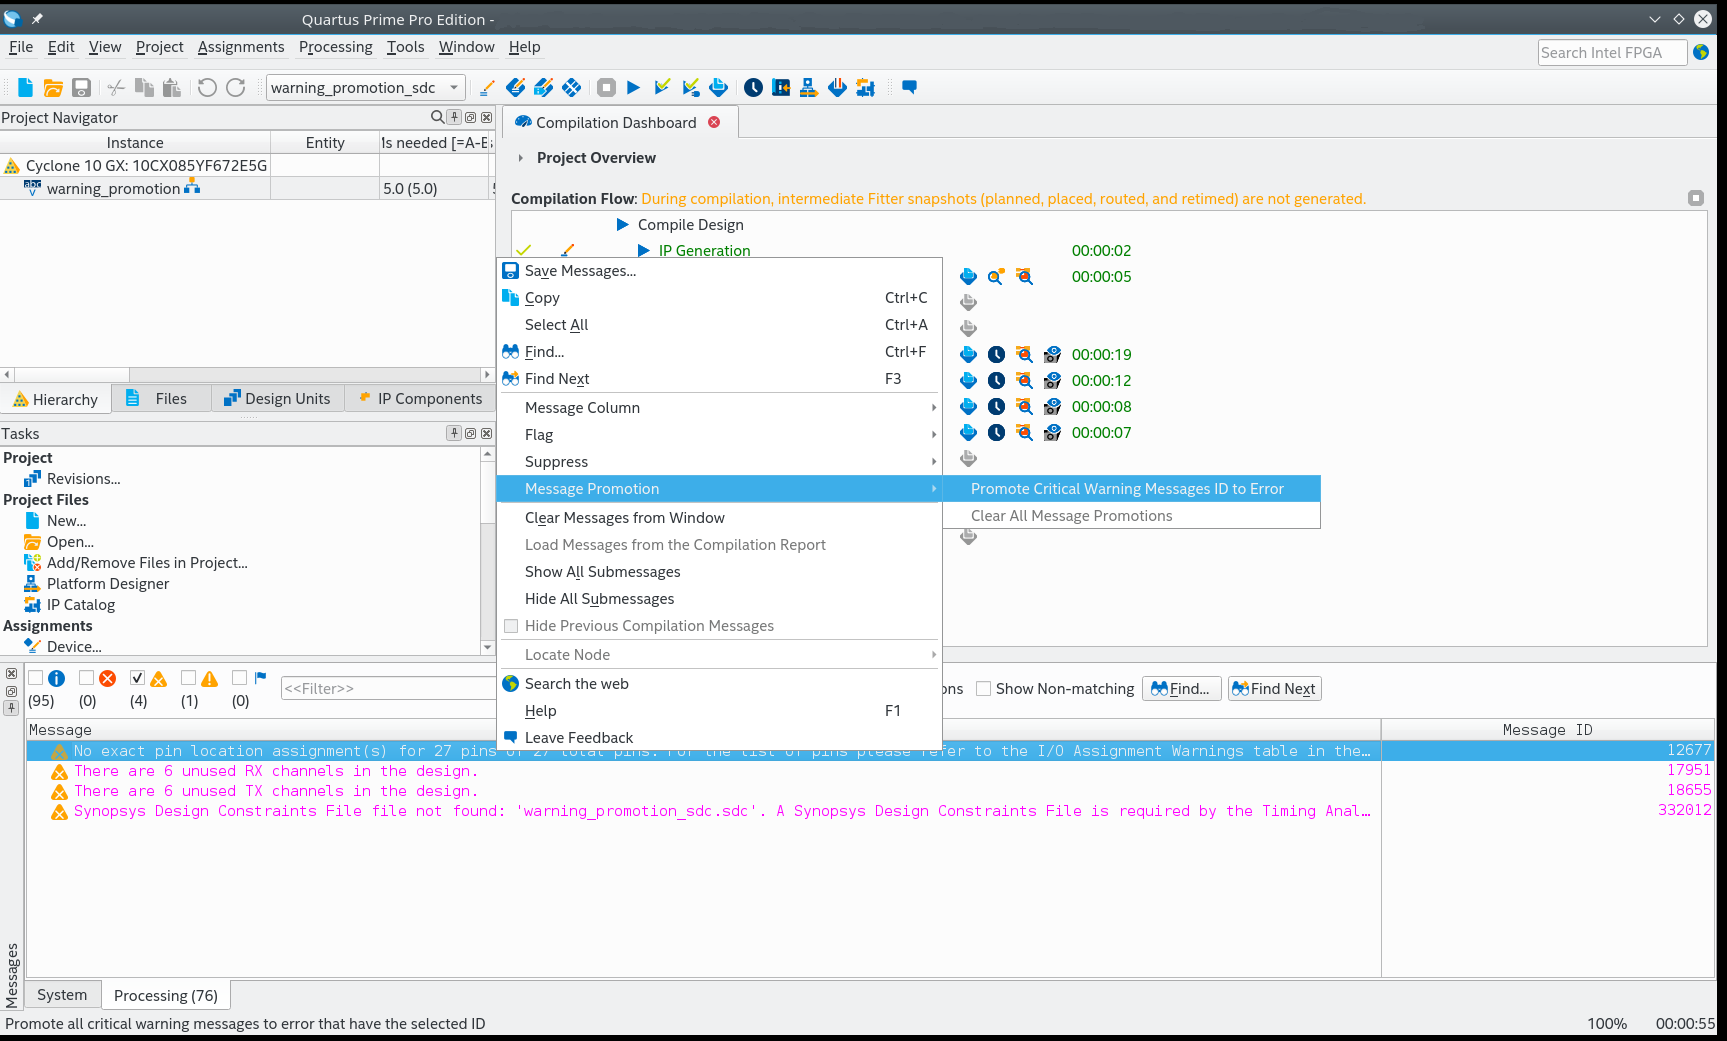This screenshot has height=1041, width=1727.
Task: Tick the Show Non-matching checkbox
Action: tap(984, 689)
